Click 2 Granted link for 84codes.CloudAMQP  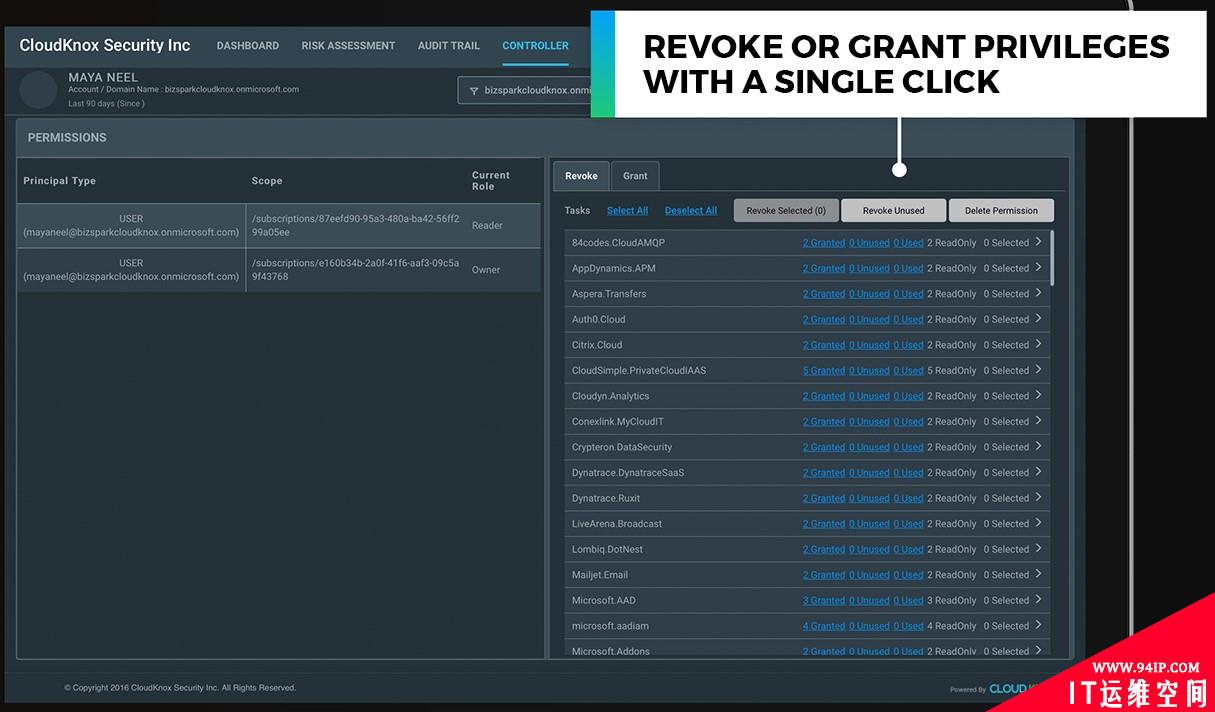824,243
